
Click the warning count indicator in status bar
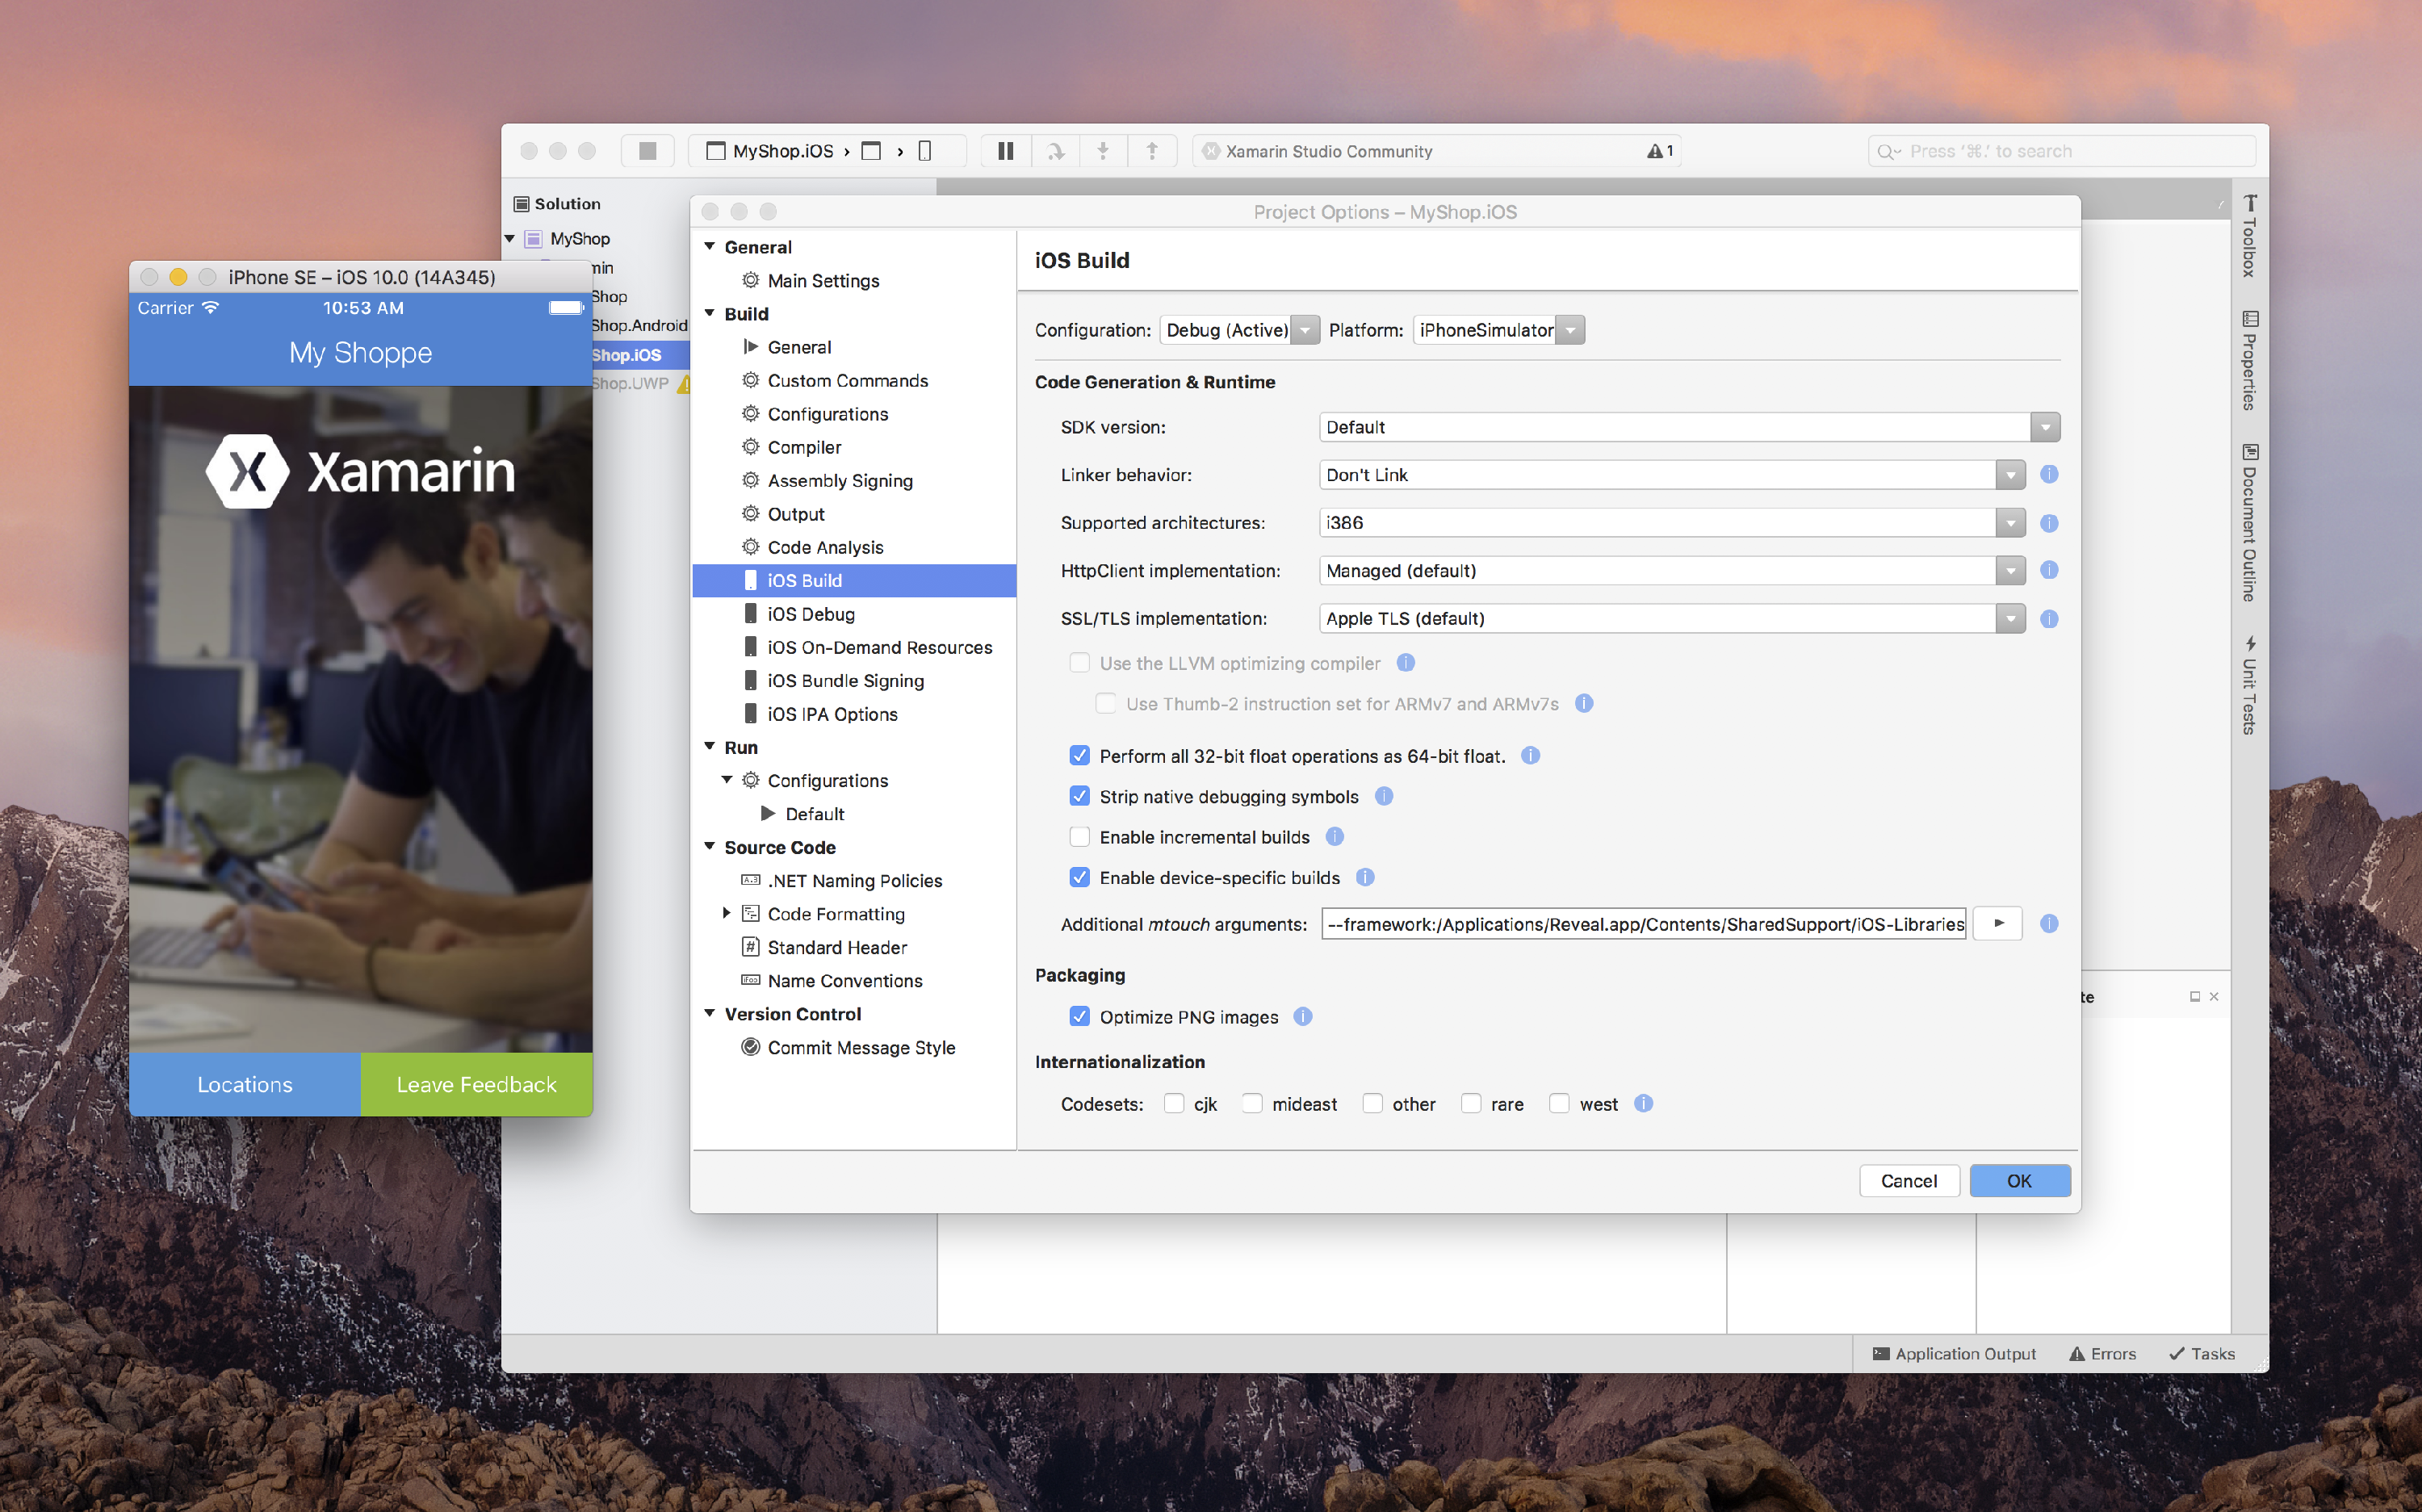point(1660,151)
